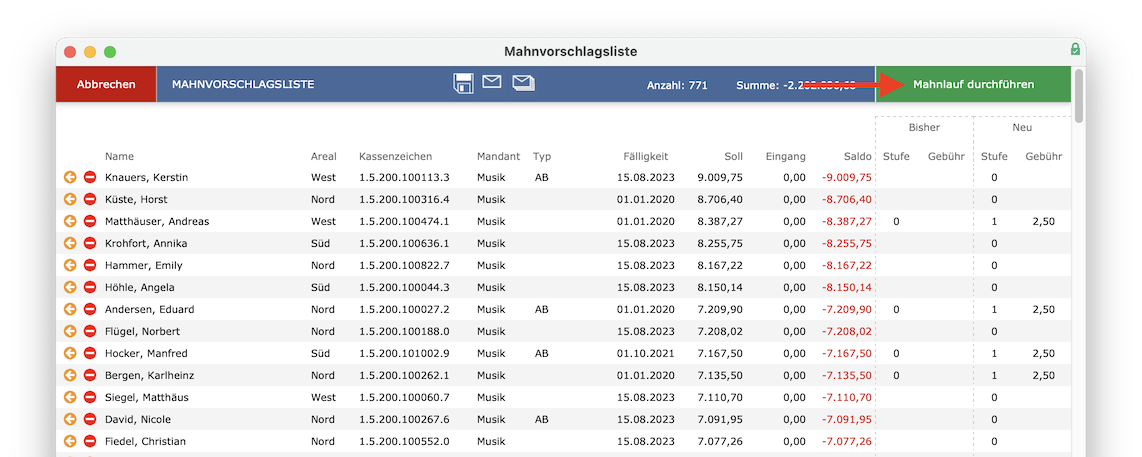Click red remove icon for Knauers, Kerstin
Image resolution: width=1142 pixels, height=457 pixels.
tap(90, 177)
